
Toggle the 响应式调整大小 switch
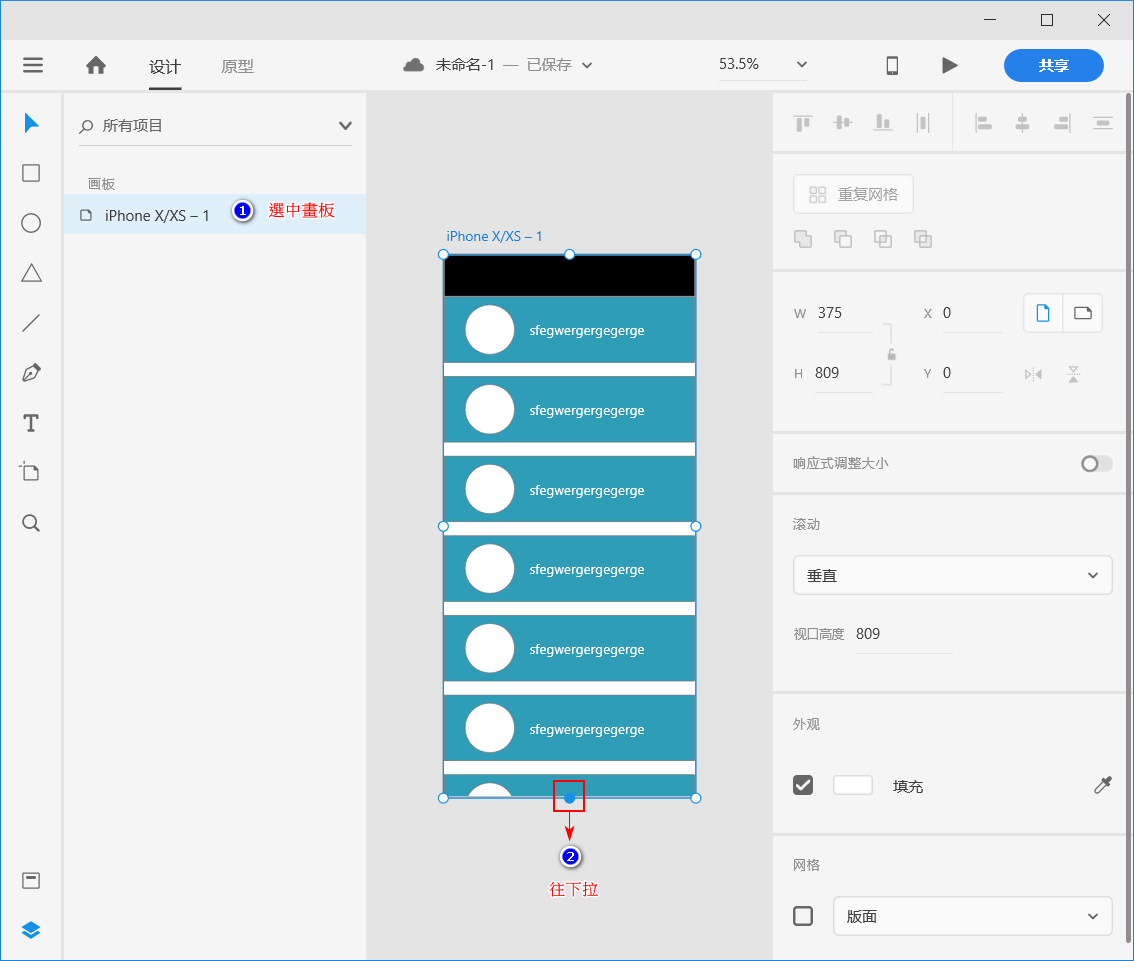click(x=1095, y=463)
